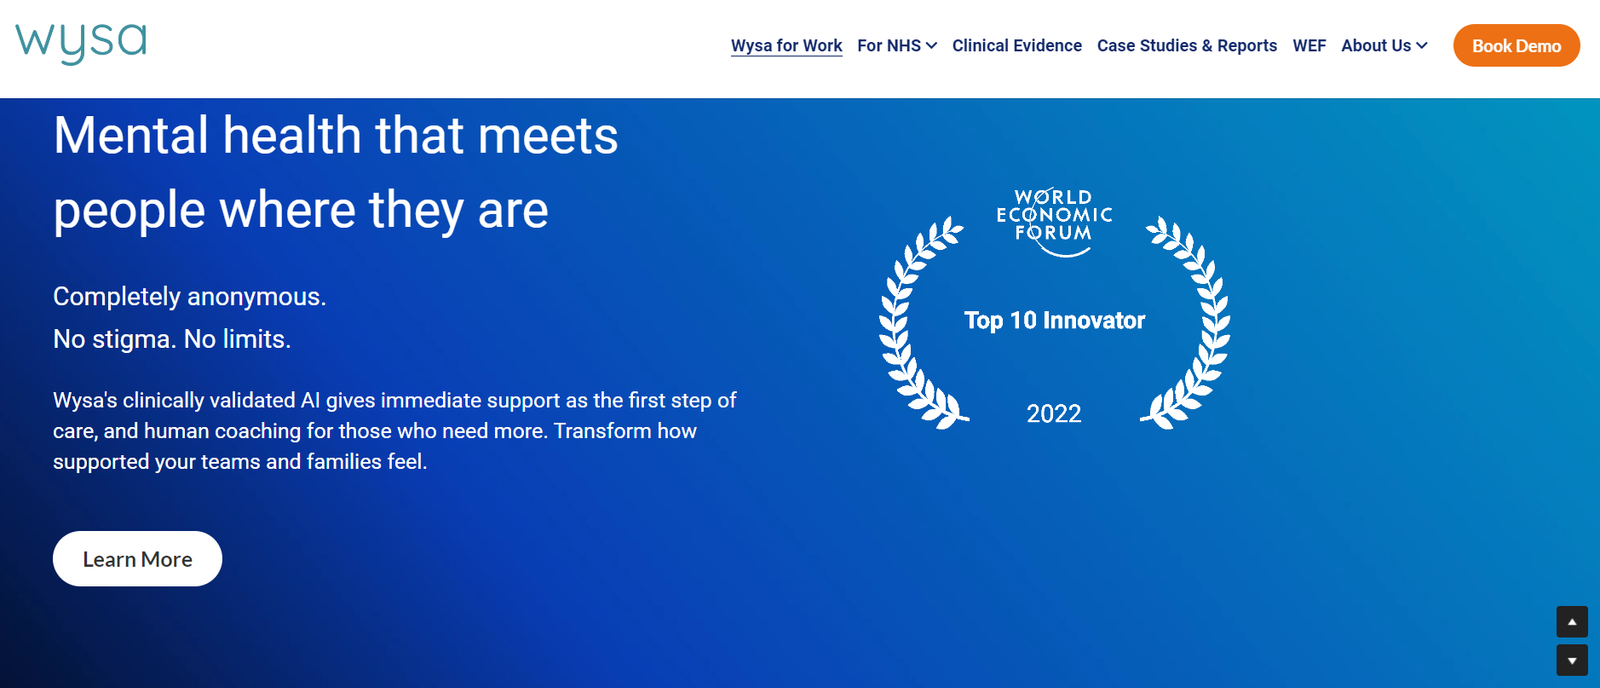The image size is (1600, 688).
Task: Go to Clinical Evidence
Action: click(x=1016, y=46)
